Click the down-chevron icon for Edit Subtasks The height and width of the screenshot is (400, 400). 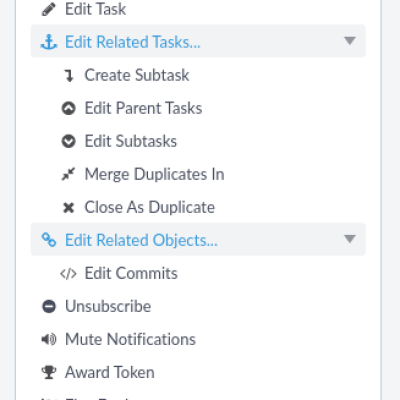(x=69, y=141)
